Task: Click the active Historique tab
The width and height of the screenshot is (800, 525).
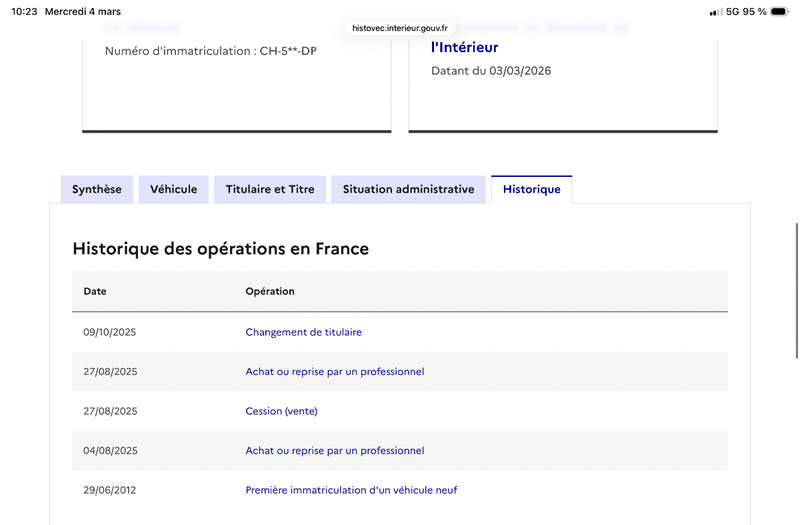Action: (x=531, y=189)
